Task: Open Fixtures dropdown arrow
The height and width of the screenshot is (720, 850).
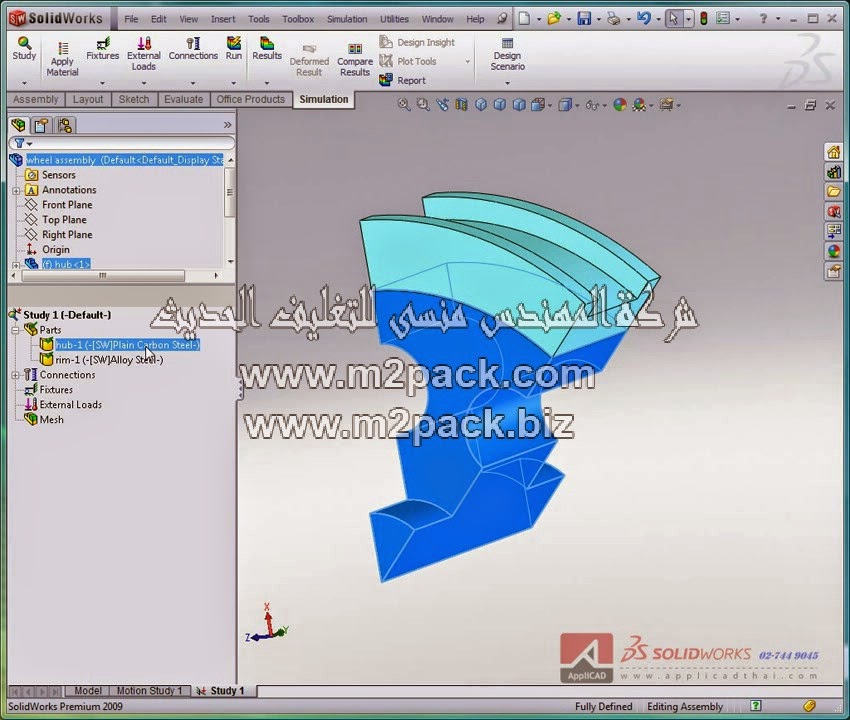Action: point(102,83)
